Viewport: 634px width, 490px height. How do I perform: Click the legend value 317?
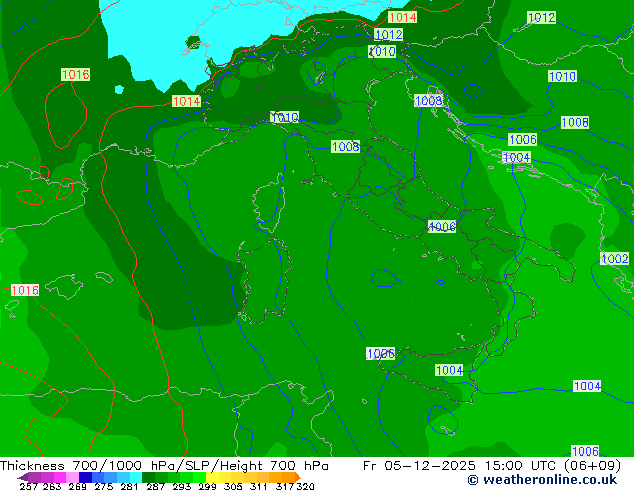tap(285, 486)
